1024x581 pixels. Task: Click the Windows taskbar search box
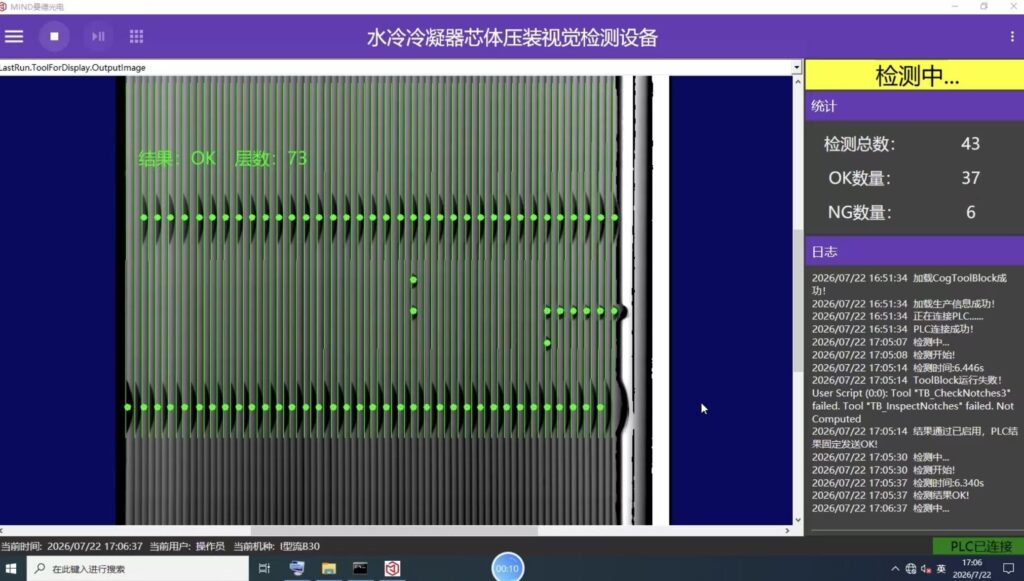[x=137, y=569]
